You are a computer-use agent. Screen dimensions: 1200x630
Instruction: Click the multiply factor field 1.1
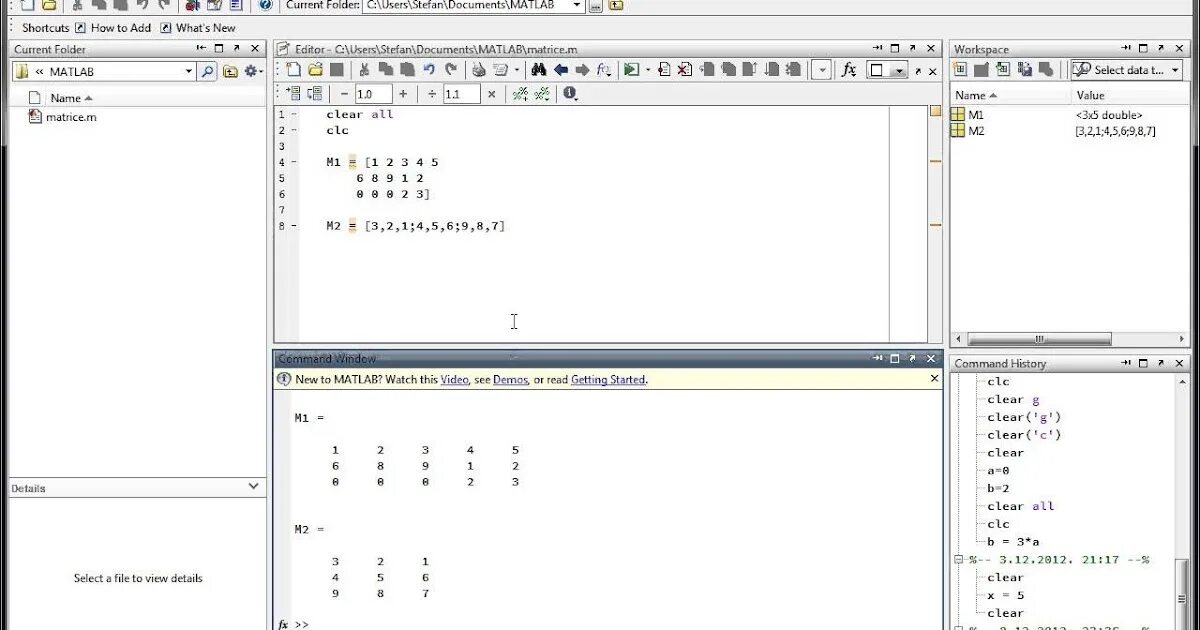tap(461, 94)
